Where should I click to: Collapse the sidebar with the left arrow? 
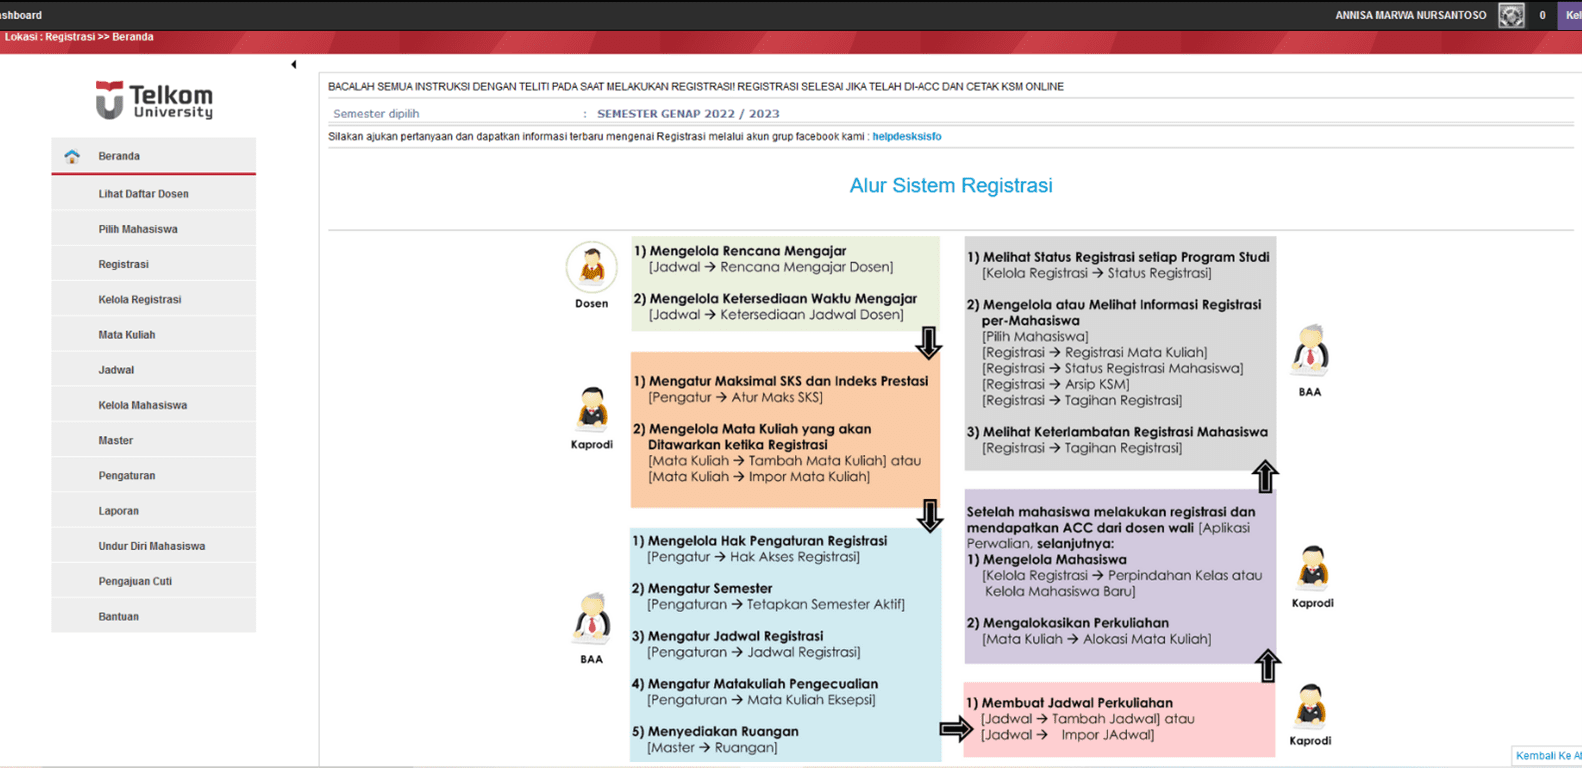(x=294, y=65)
